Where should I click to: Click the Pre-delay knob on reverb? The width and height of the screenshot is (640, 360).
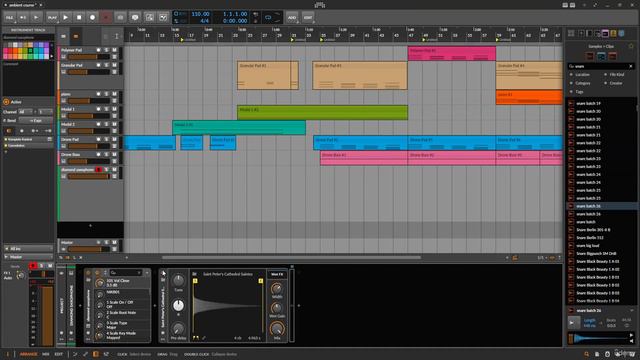[x=178, y=329]
